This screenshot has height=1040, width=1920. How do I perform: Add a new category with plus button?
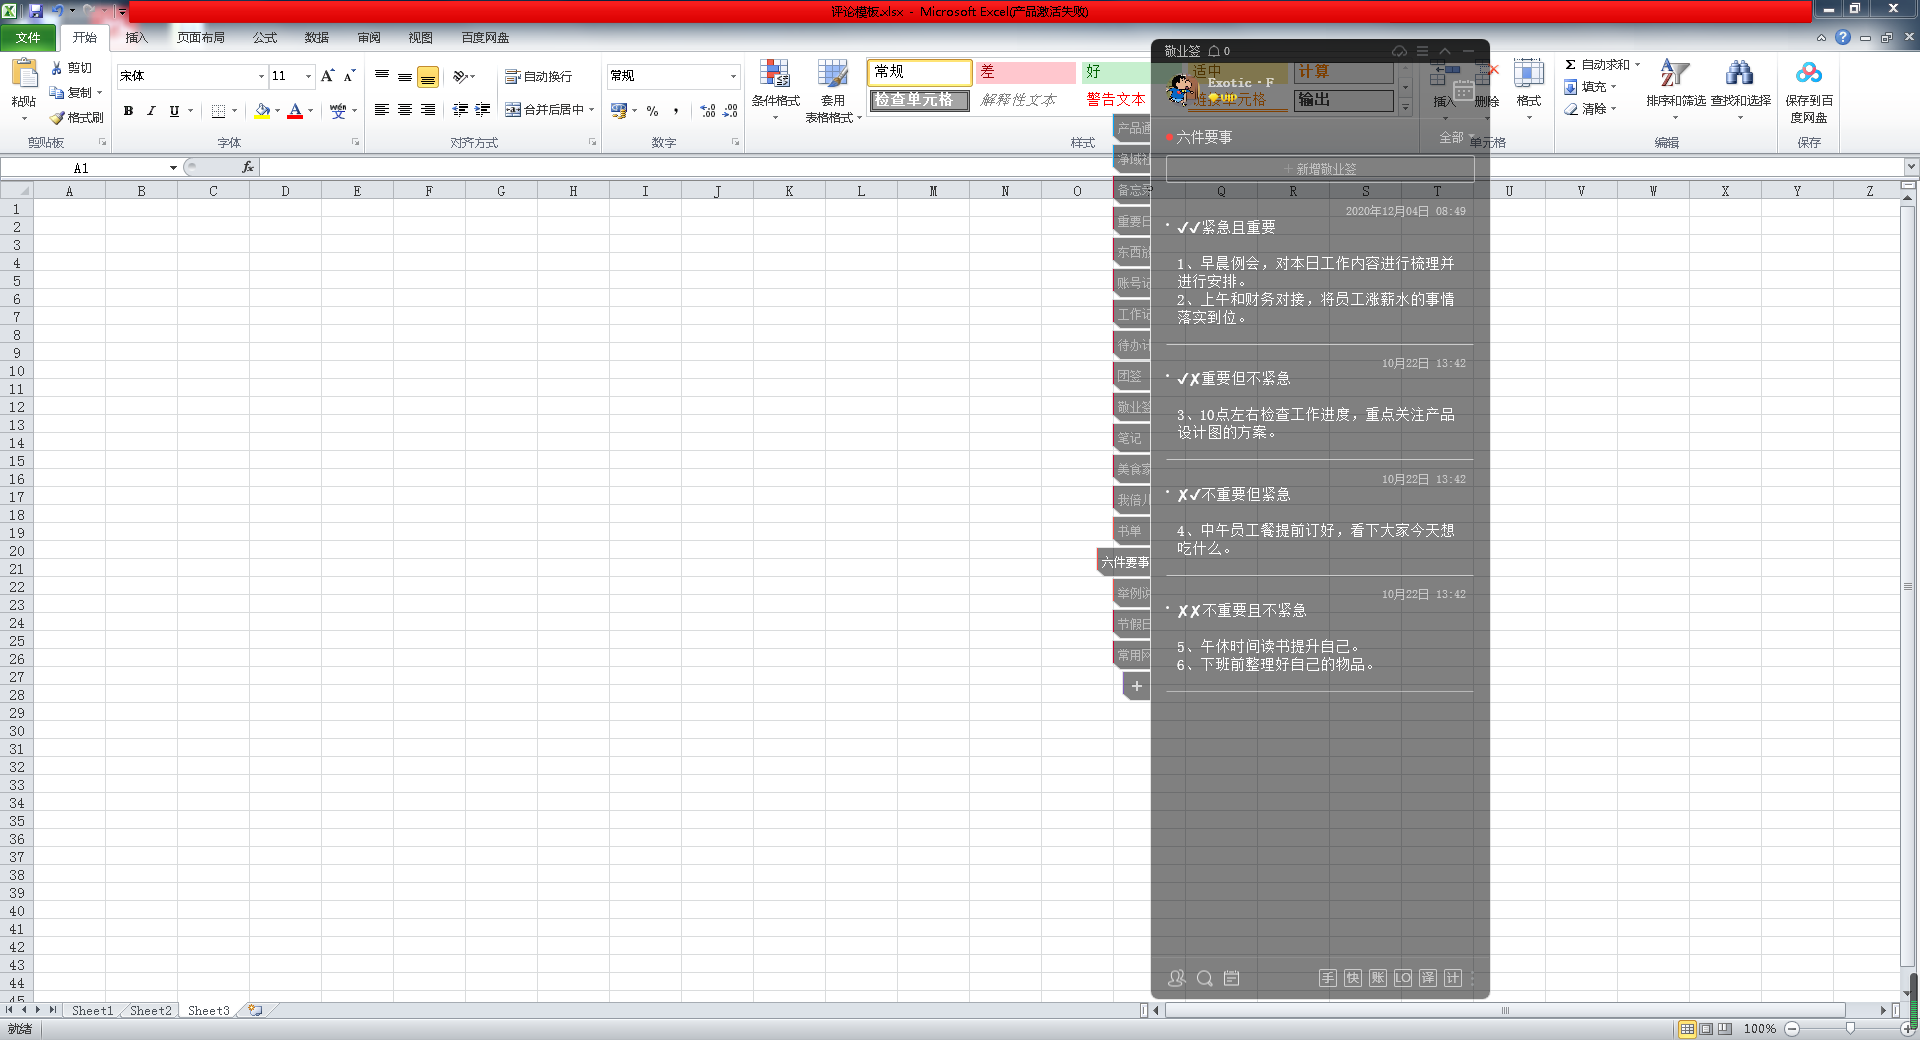(1136, 686)
